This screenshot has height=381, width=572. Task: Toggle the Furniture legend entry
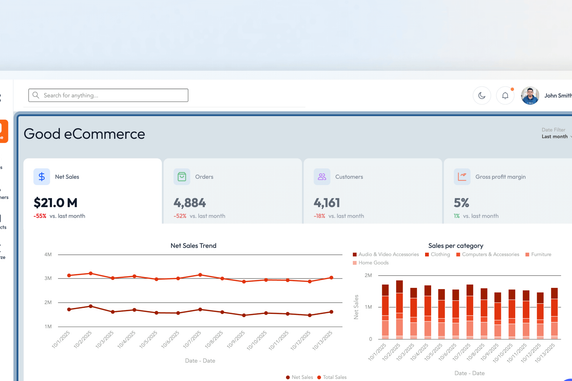coord(538,254)
